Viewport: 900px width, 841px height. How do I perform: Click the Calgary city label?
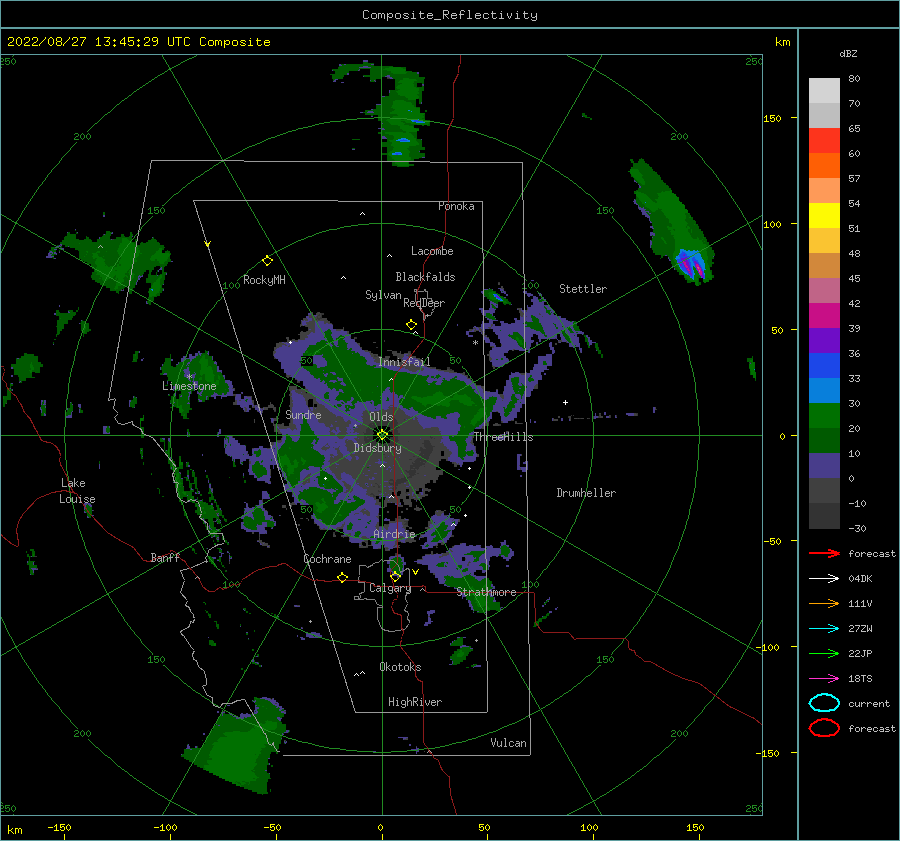click(x=390, y=588)
